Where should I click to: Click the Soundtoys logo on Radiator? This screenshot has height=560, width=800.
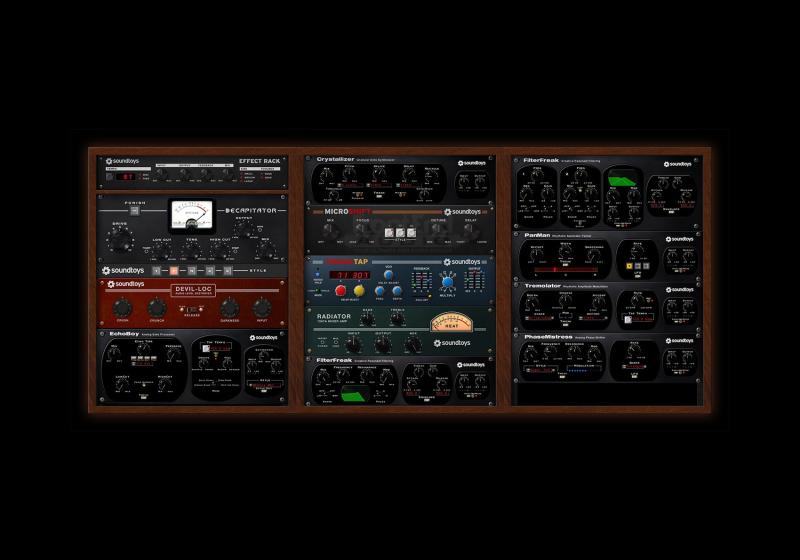click(452, 343)
